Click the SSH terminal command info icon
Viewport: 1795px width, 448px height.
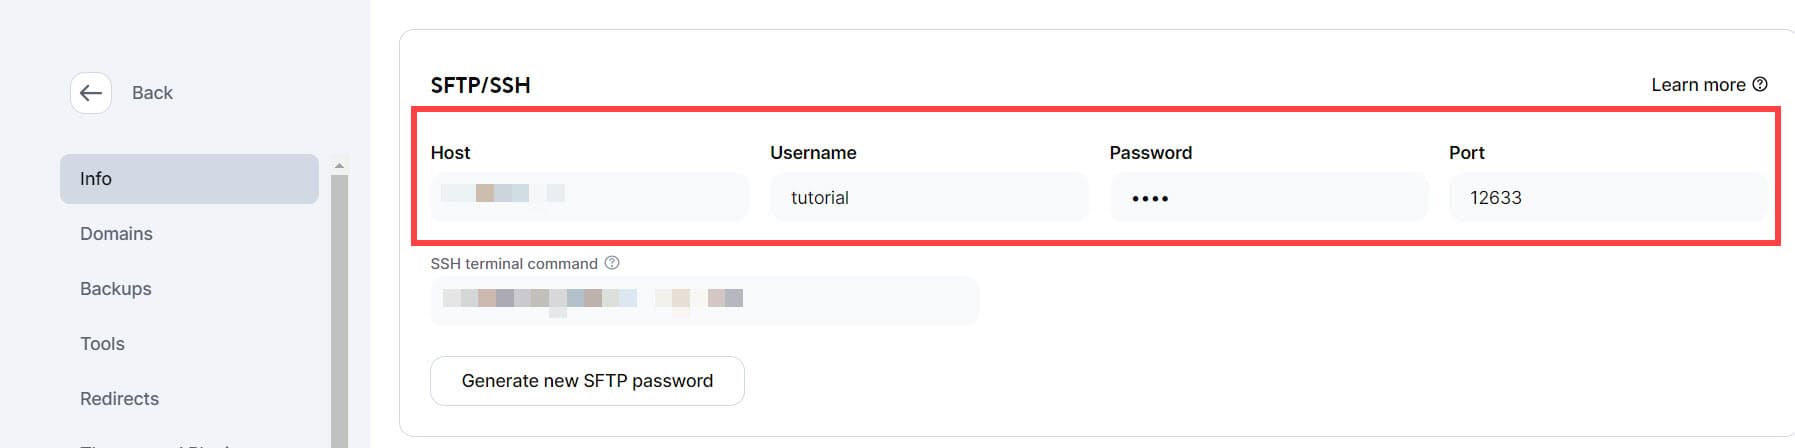pos(612,263)
